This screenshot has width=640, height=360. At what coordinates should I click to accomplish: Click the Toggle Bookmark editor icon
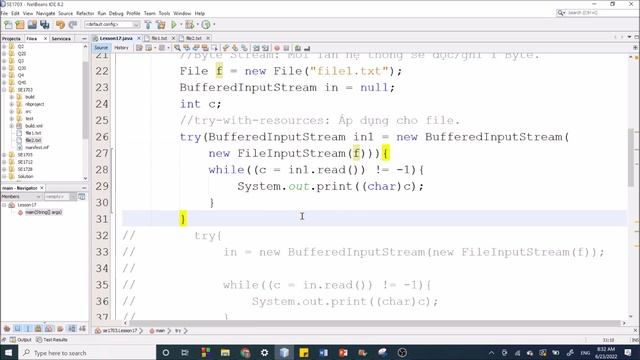click(244, 48)
